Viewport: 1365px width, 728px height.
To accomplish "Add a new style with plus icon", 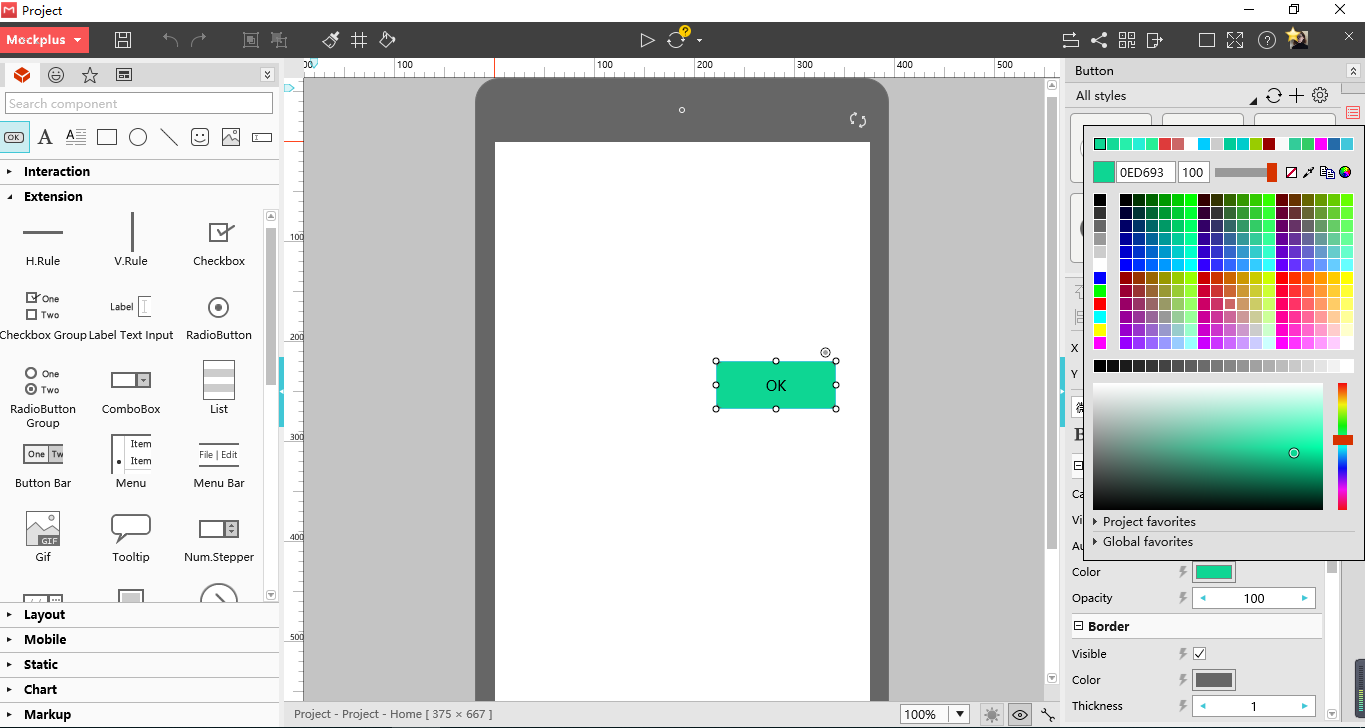I will coord(1296,95).
